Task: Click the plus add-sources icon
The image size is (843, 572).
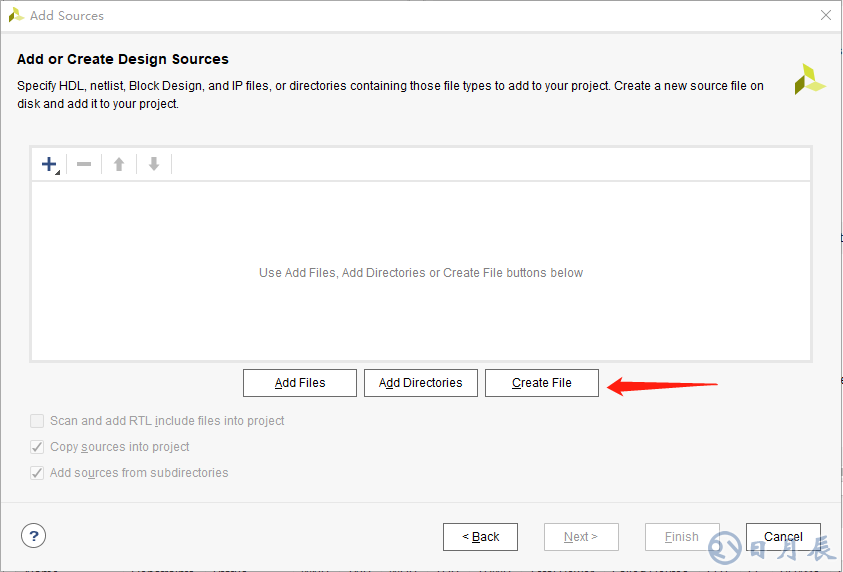Action: click(49, 164)
